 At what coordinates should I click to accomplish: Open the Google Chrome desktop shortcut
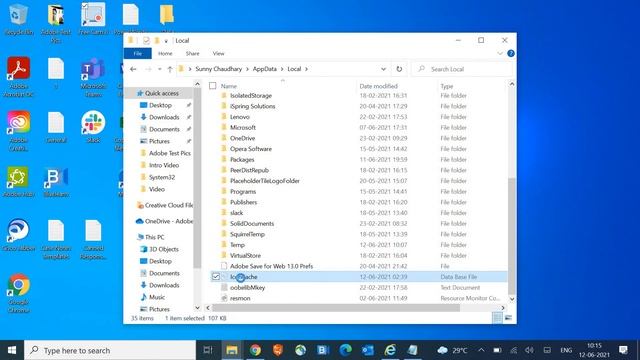click(18, 293)
